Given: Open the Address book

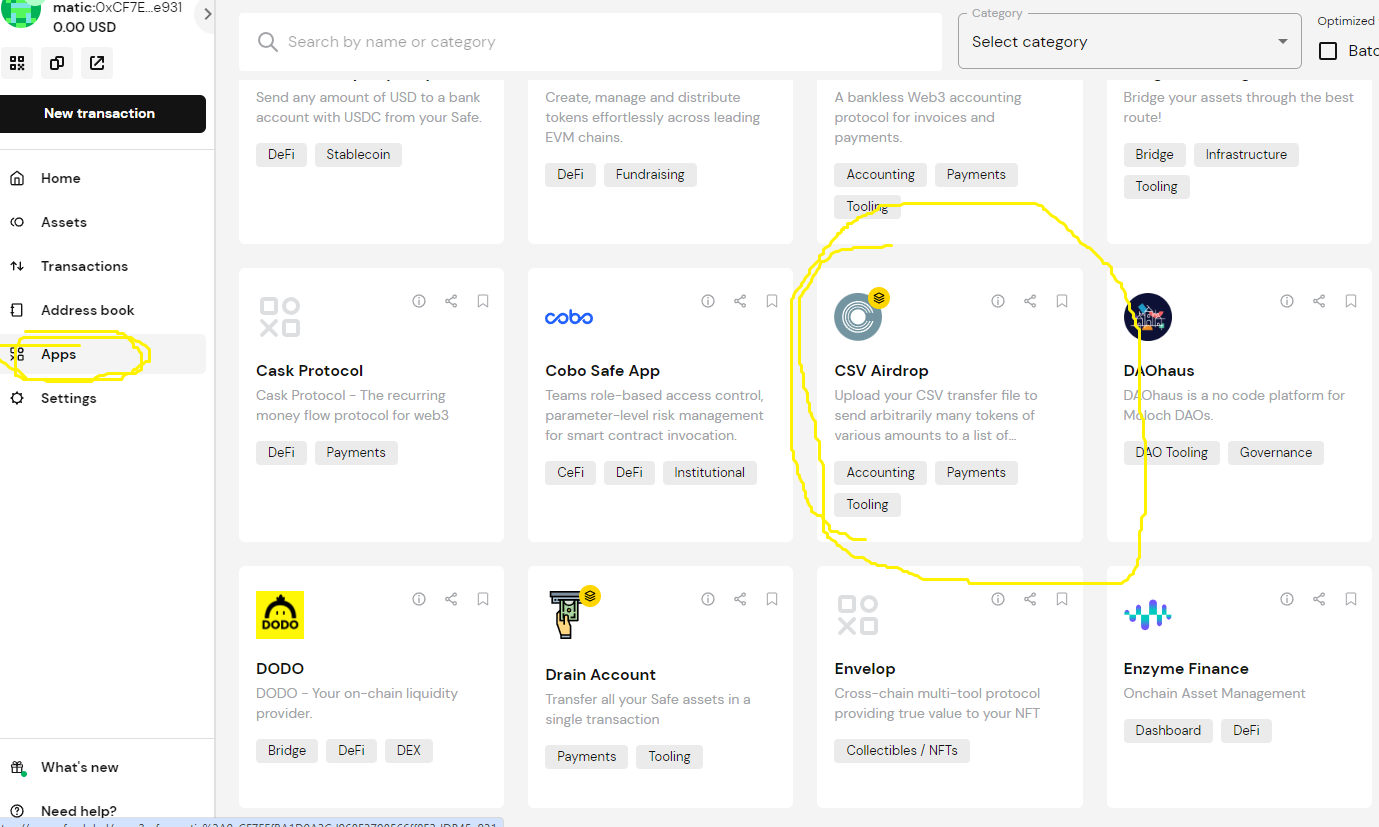Looking at the screenshot, I should click(x=103, y=310).
